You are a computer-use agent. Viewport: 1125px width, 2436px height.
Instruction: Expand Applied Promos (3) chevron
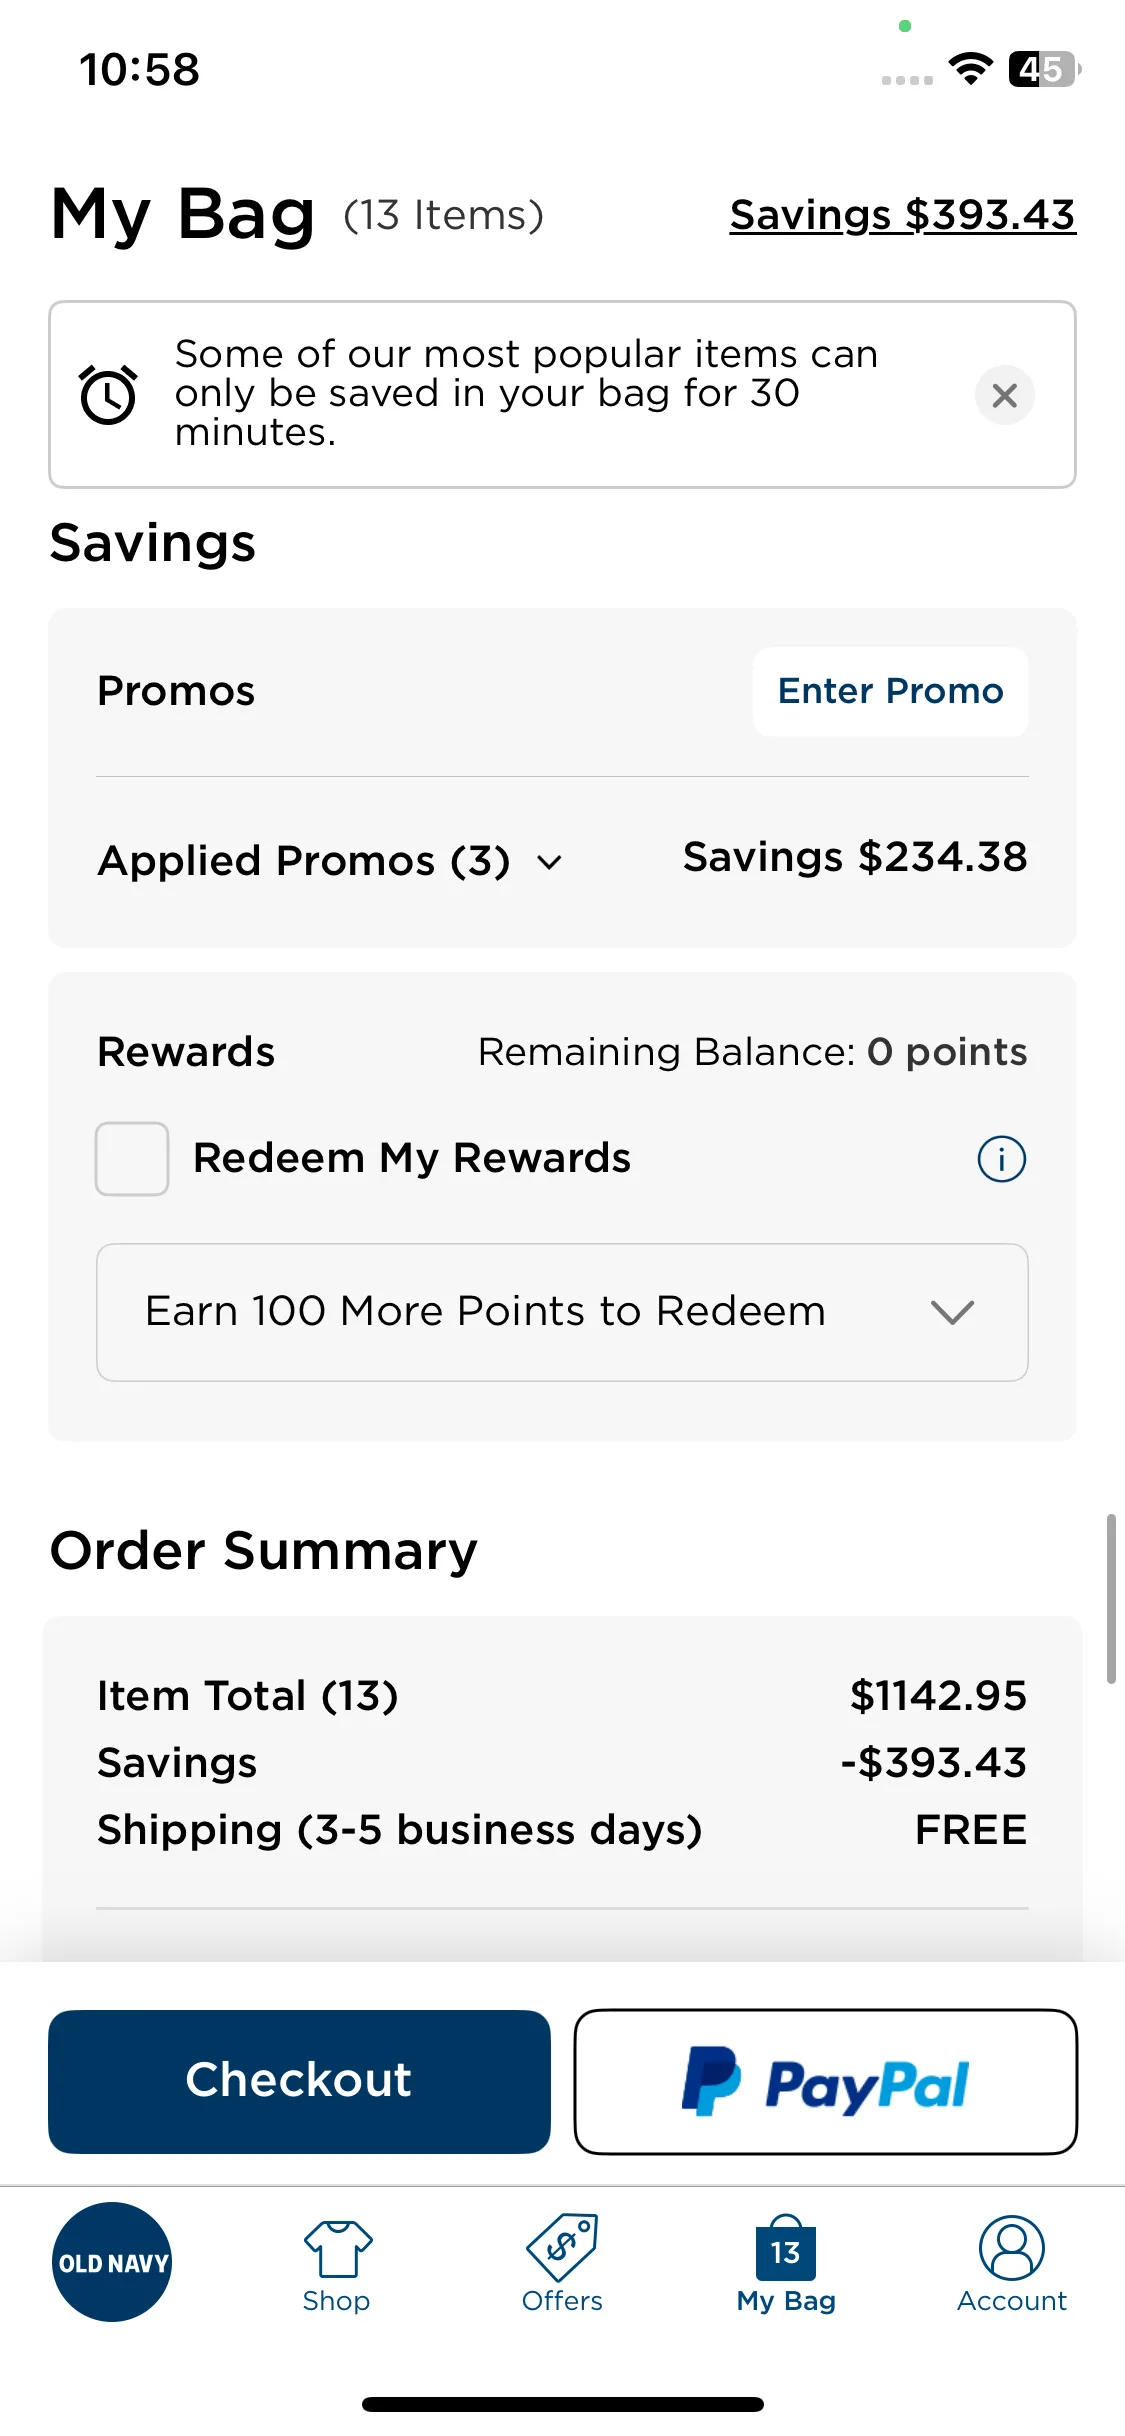[550, 862]
